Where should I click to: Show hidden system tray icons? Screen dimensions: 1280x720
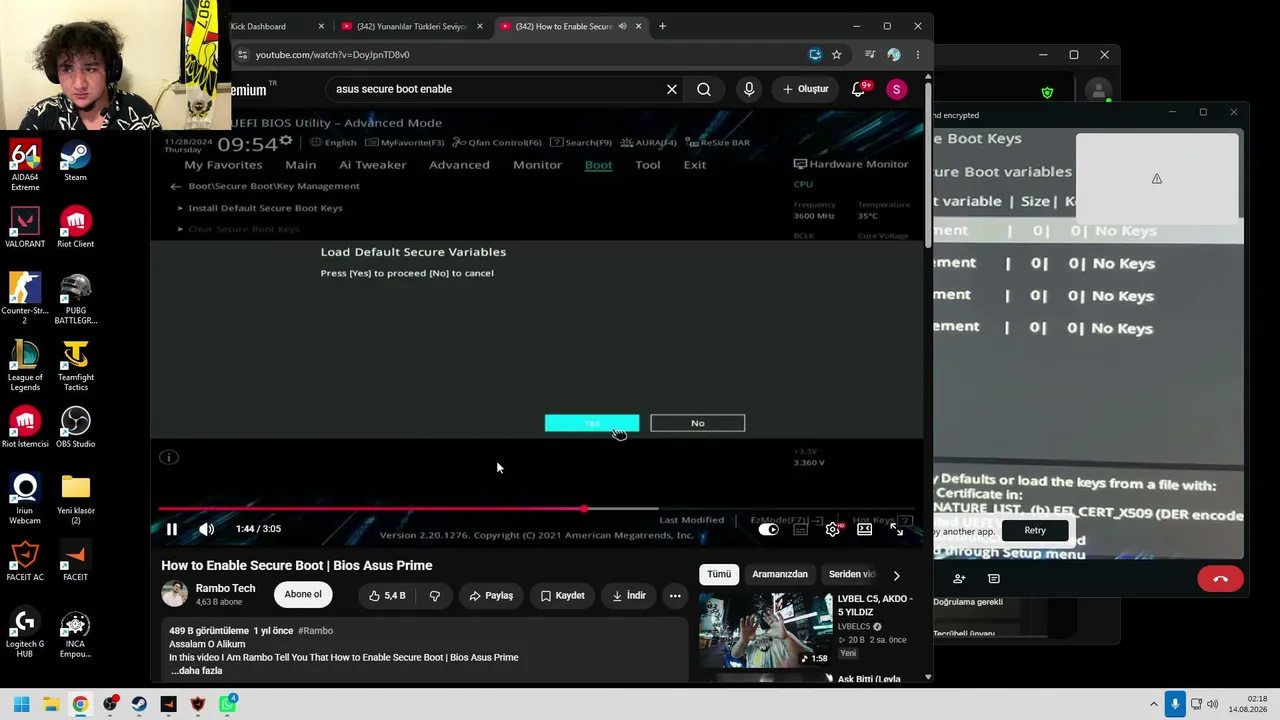1153,704
